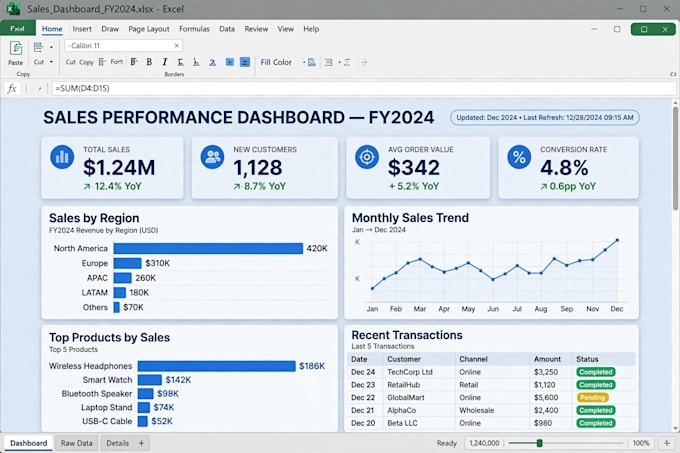The width and height of the screenshot is (680, 453).
Task: Open the dropdown arrow next to Cut
Action: (51, 62)
